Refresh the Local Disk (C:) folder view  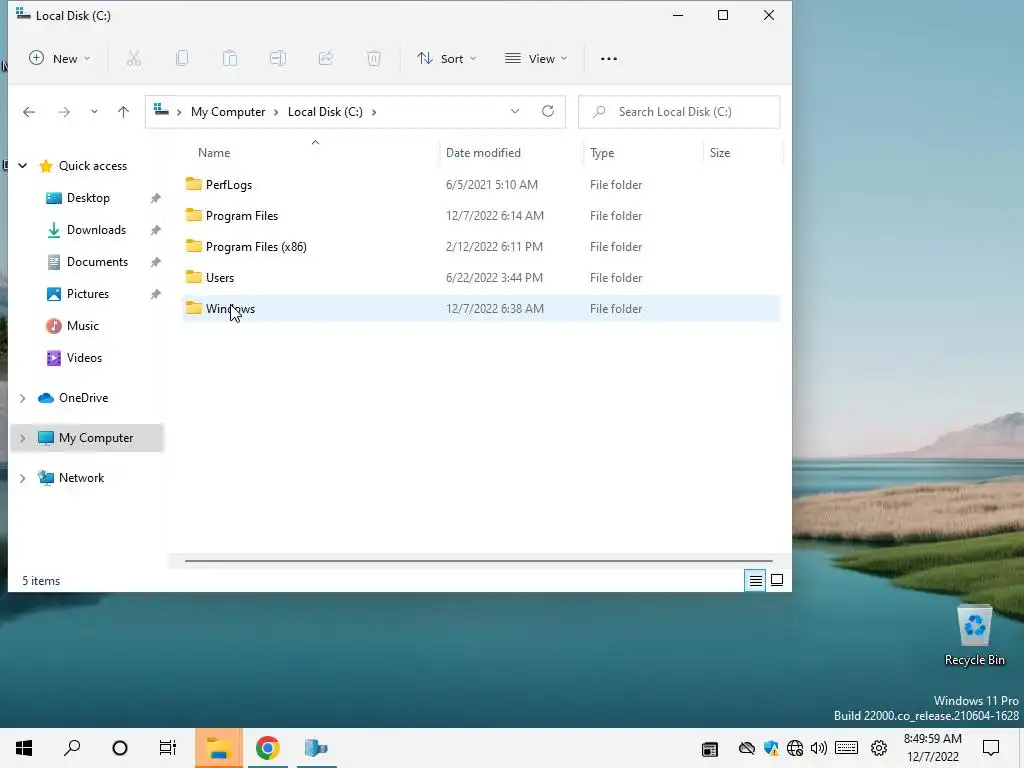point(548,111)
